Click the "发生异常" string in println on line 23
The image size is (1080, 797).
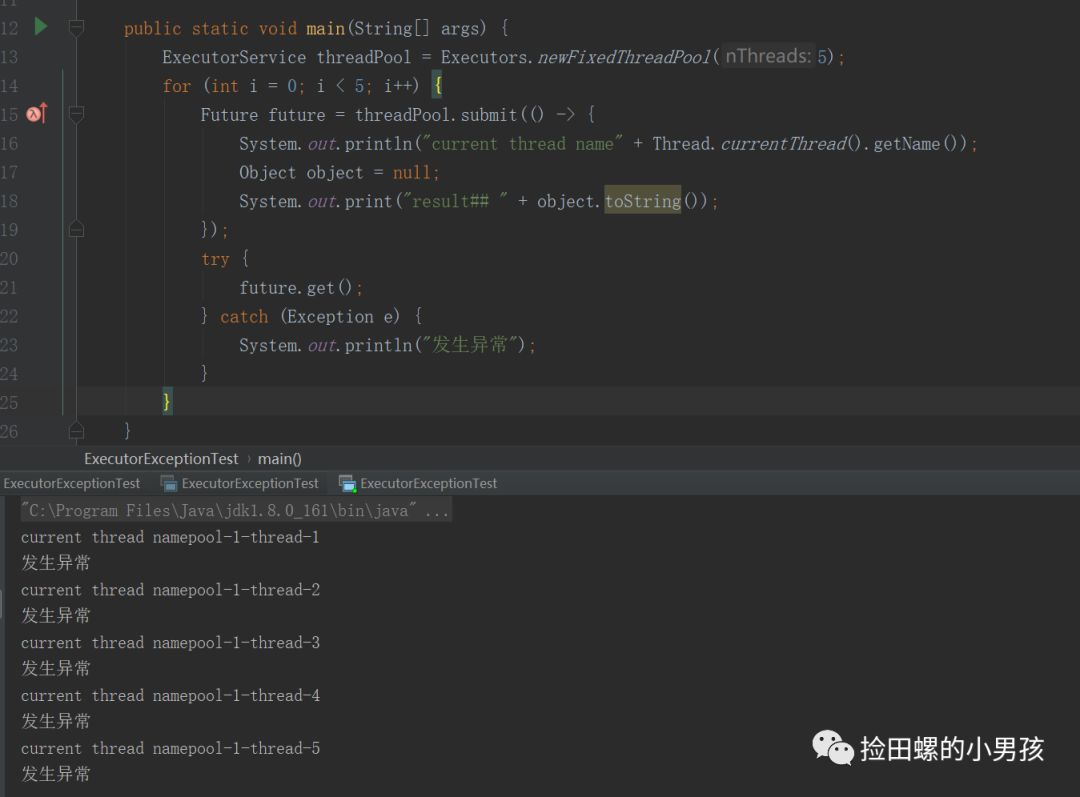pos(469,344)
